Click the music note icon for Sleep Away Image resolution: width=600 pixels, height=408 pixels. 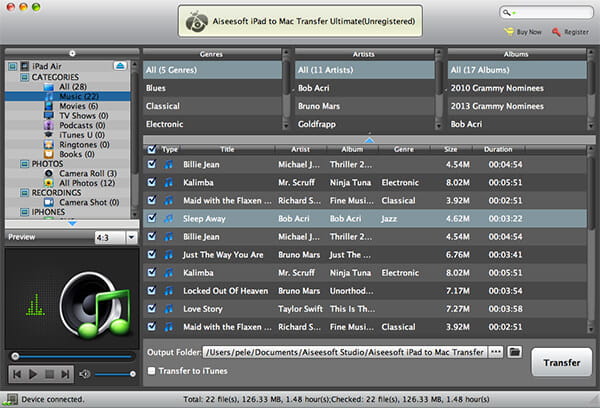click(x=168, y=219)
